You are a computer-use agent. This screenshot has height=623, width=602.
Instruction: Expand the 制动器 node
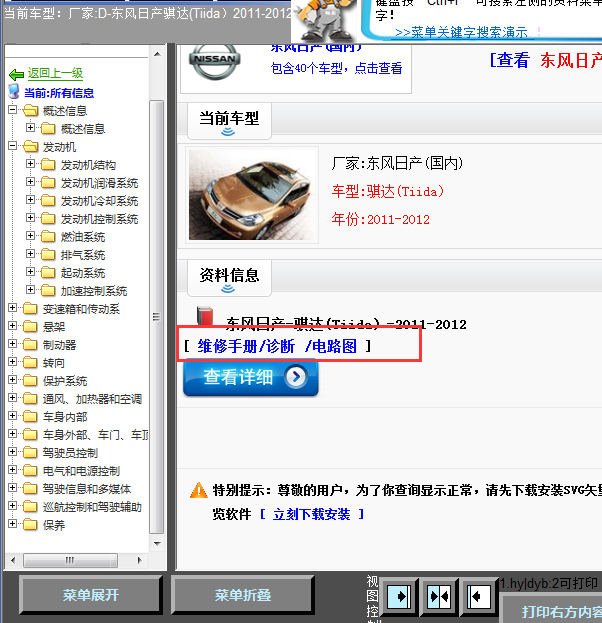12,344
